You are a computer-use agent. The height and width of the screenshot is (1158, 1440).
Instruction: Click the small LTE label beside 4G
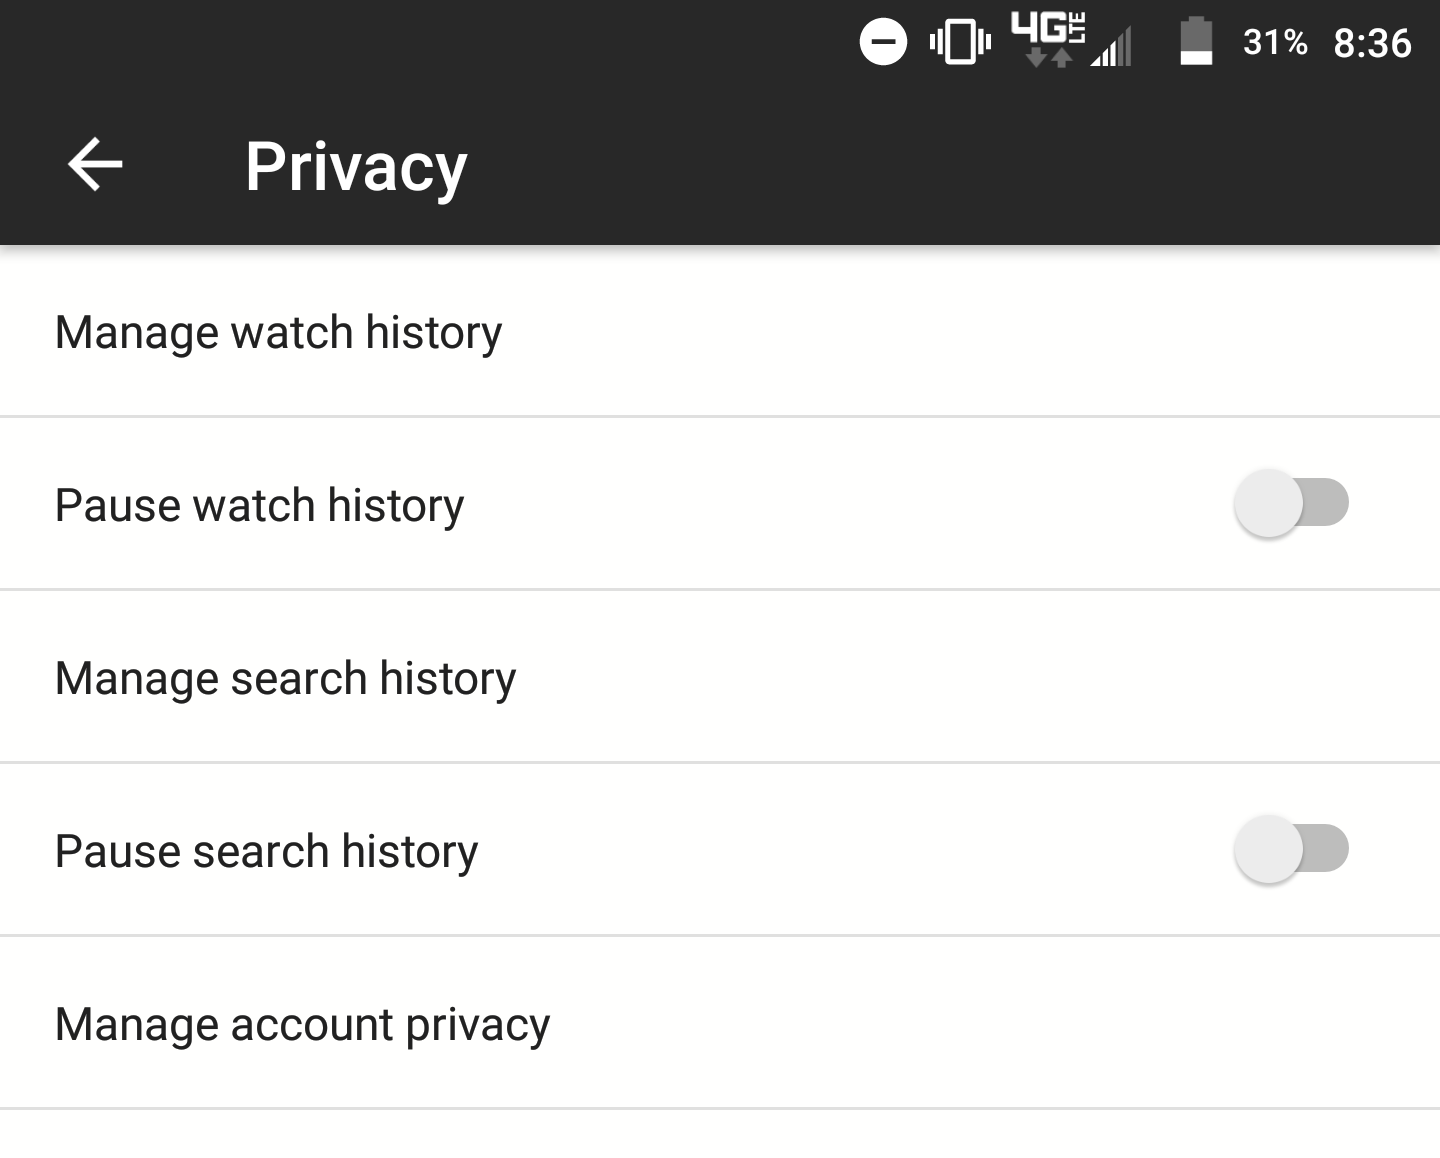[1078, 27]
